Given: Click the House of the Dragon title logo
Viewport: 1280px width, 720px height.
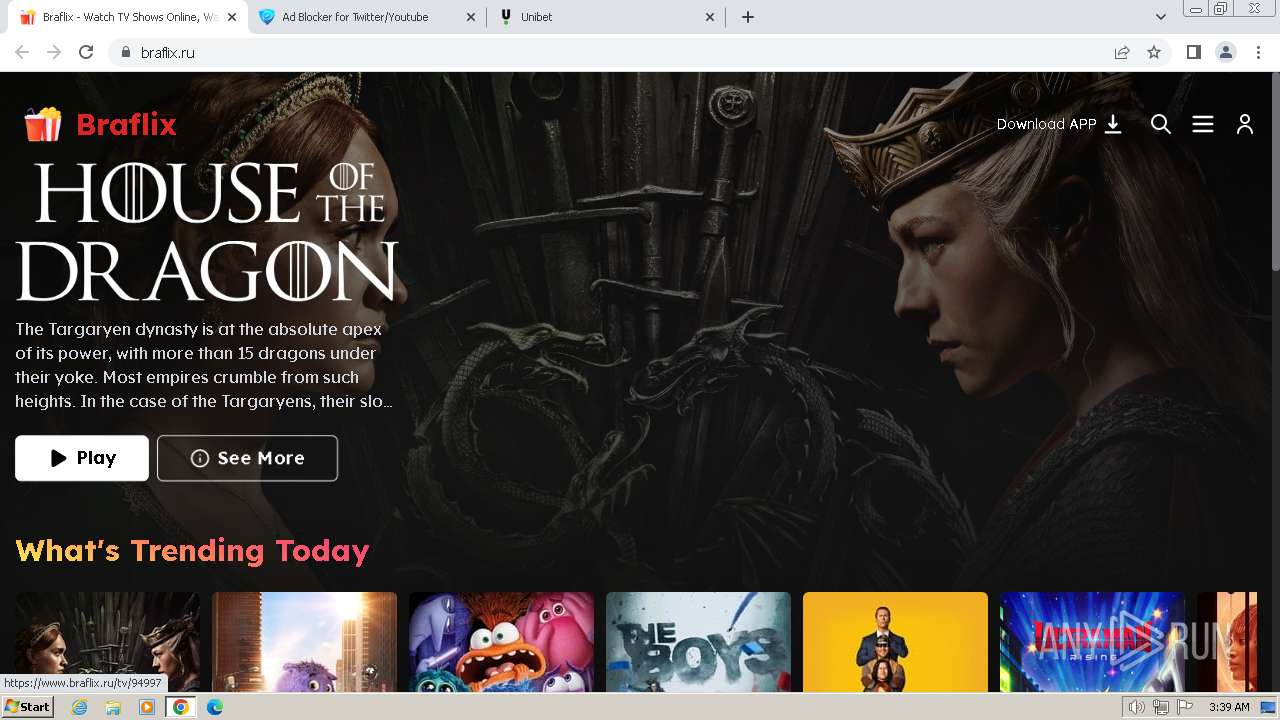Looking at the screenshot, I should [206, 231].
